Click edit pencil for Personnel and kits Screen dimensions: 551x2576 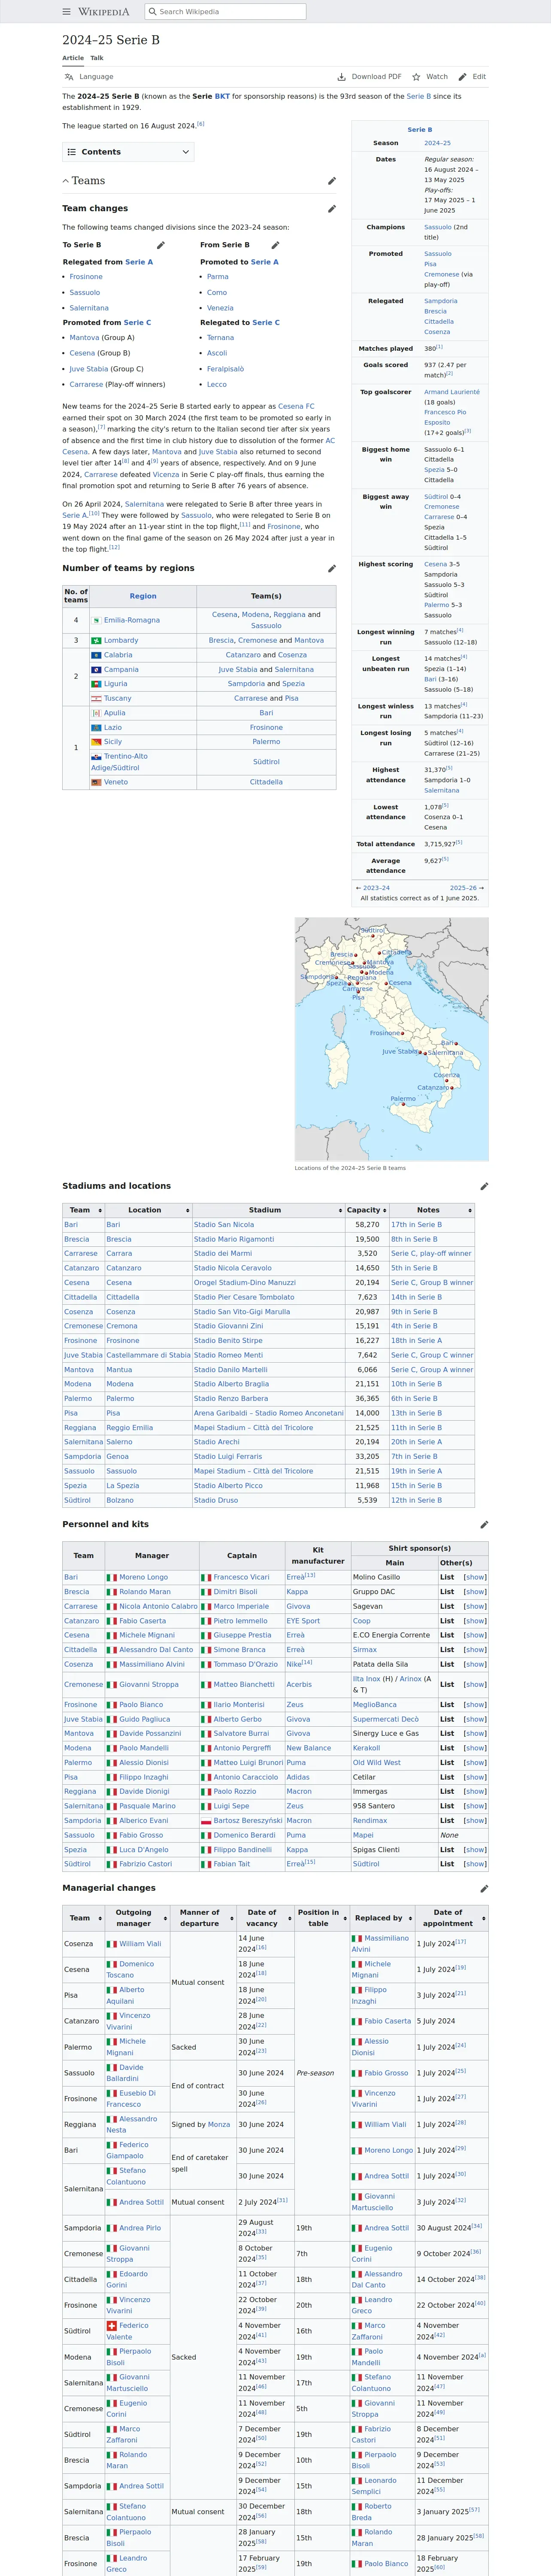484,1525
